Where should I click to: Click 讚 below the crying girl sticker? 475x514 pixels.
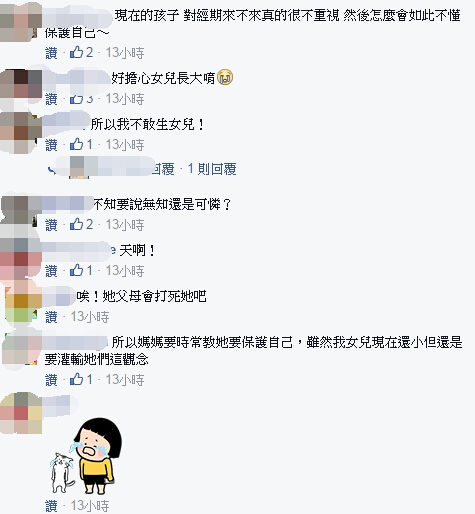(51, 506)
